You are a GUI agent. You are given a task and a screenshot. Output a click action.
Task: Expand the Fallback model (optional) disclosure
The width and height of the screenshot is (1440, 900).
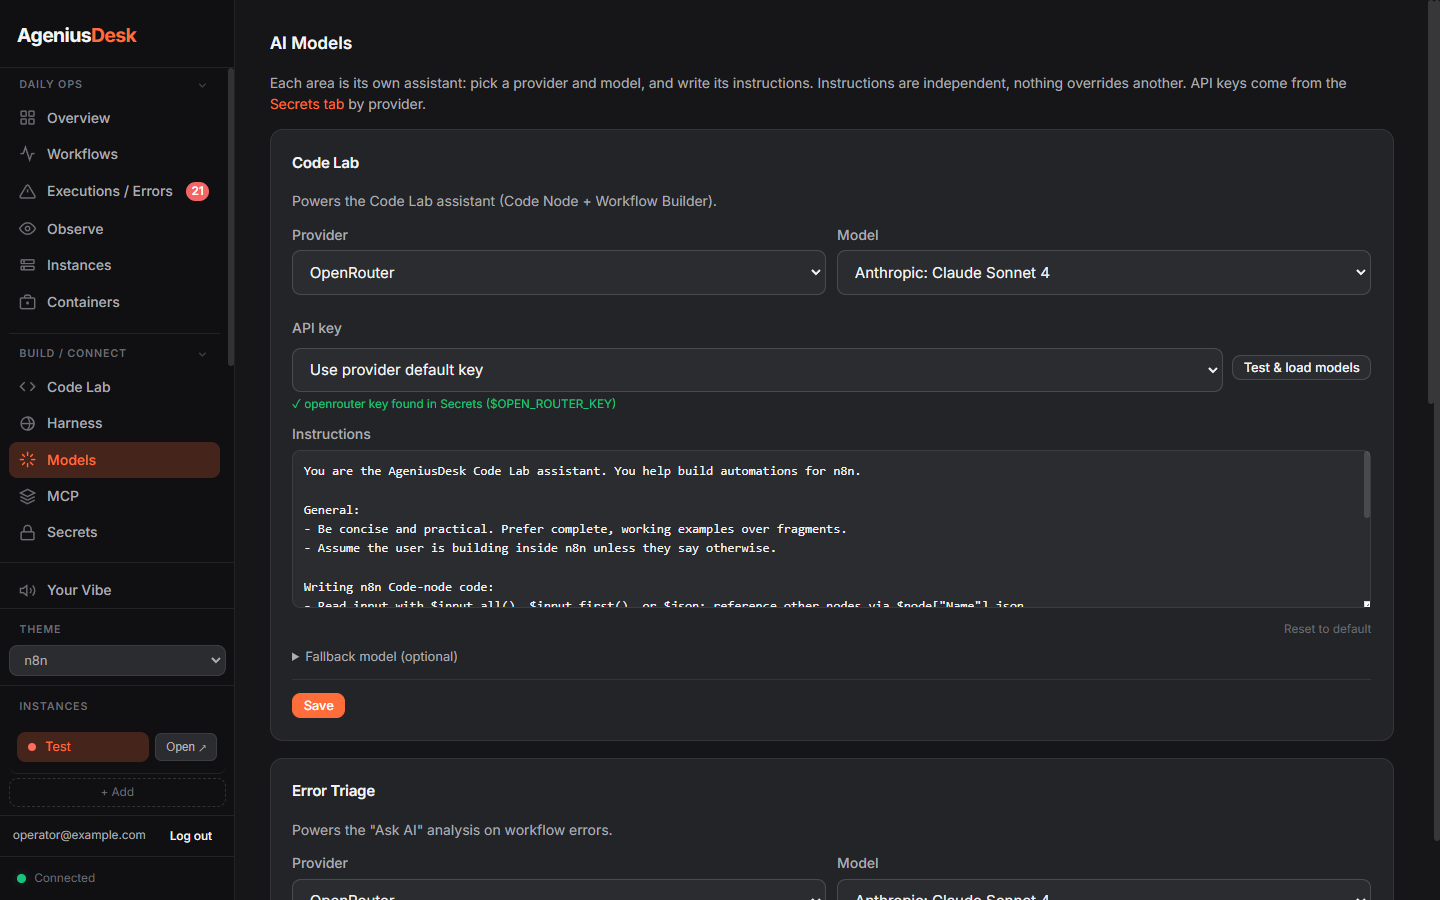pyautogui.click(x=375, y=656)
